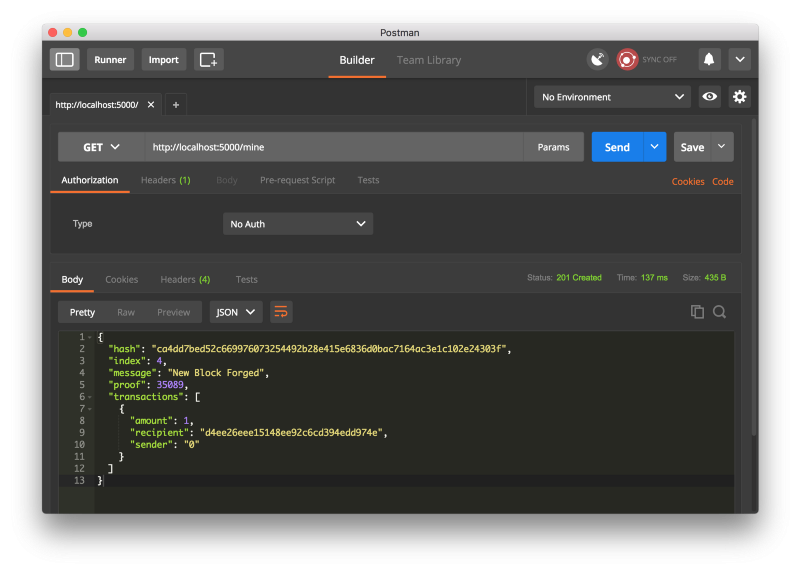Open environment settings gear
Viewport: 800px width, 573px height.
pos(740,97)
